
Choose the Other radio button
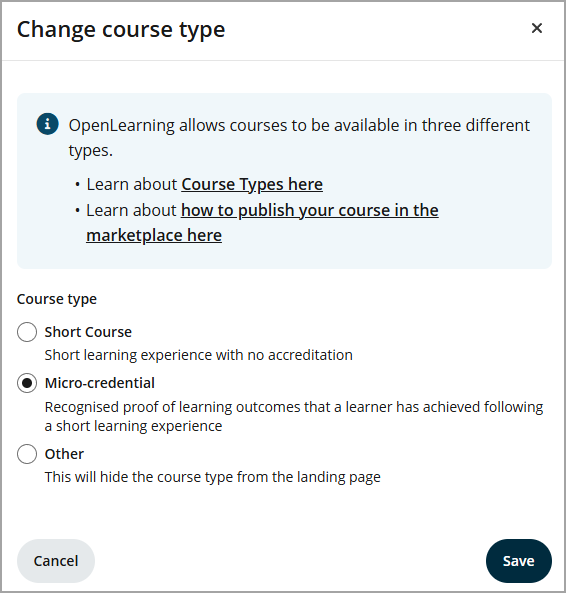click(27, 454)
